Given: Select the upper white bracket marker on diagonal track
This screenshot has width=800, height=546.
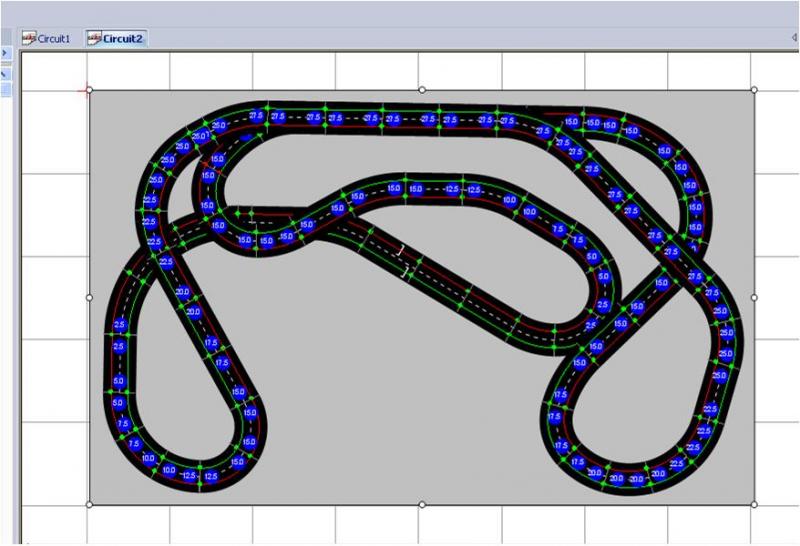Looking at the screenshot, I should click(402, 250).
